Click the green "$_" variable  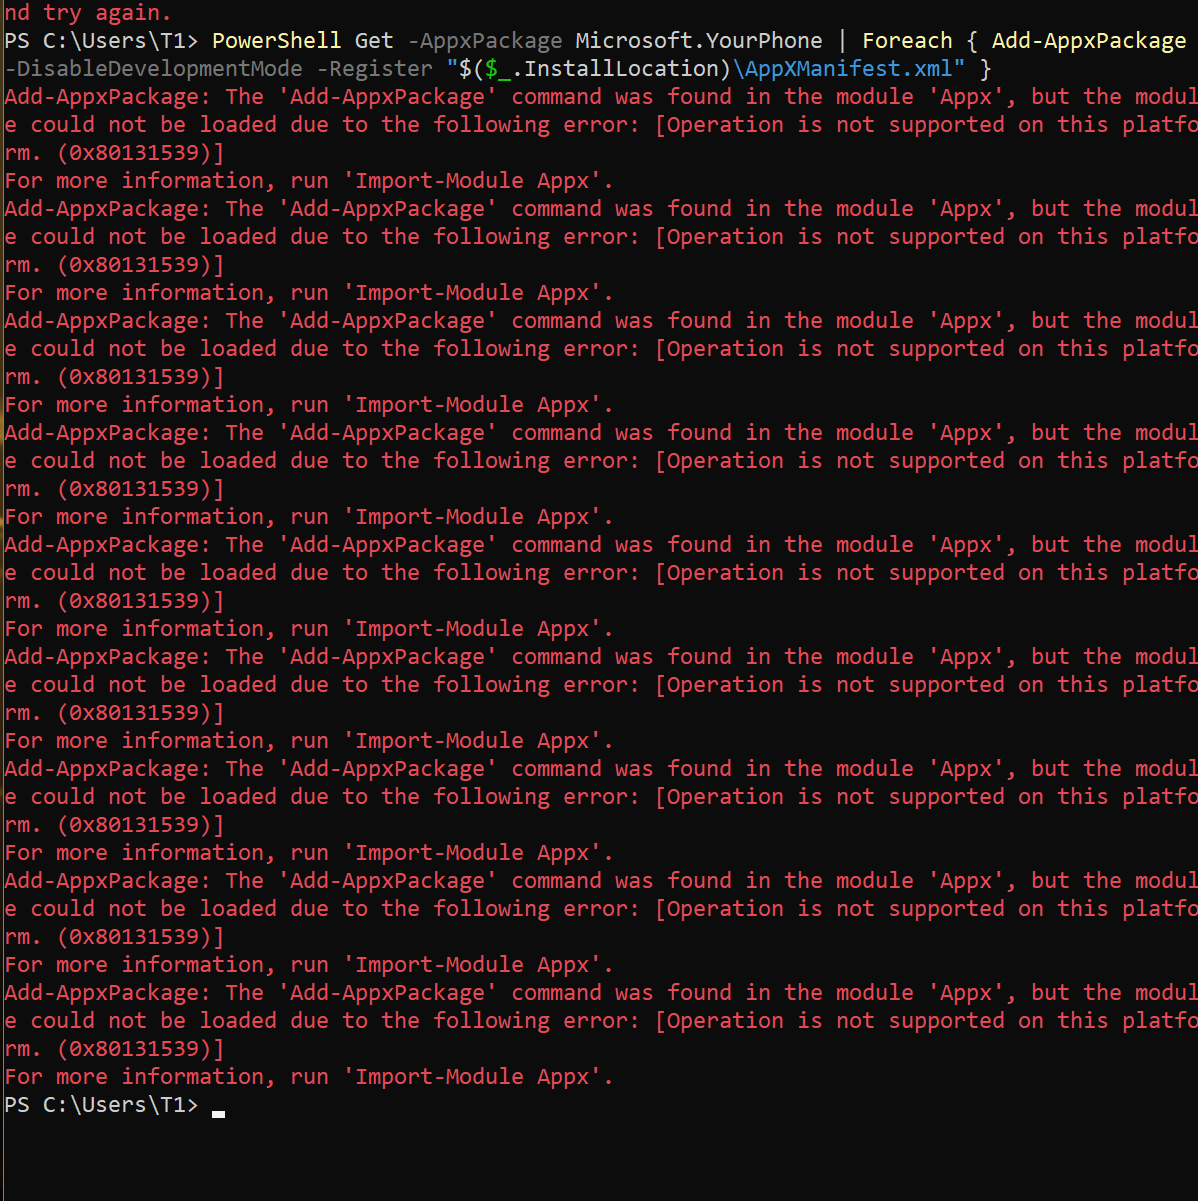[x=498, y=69]
